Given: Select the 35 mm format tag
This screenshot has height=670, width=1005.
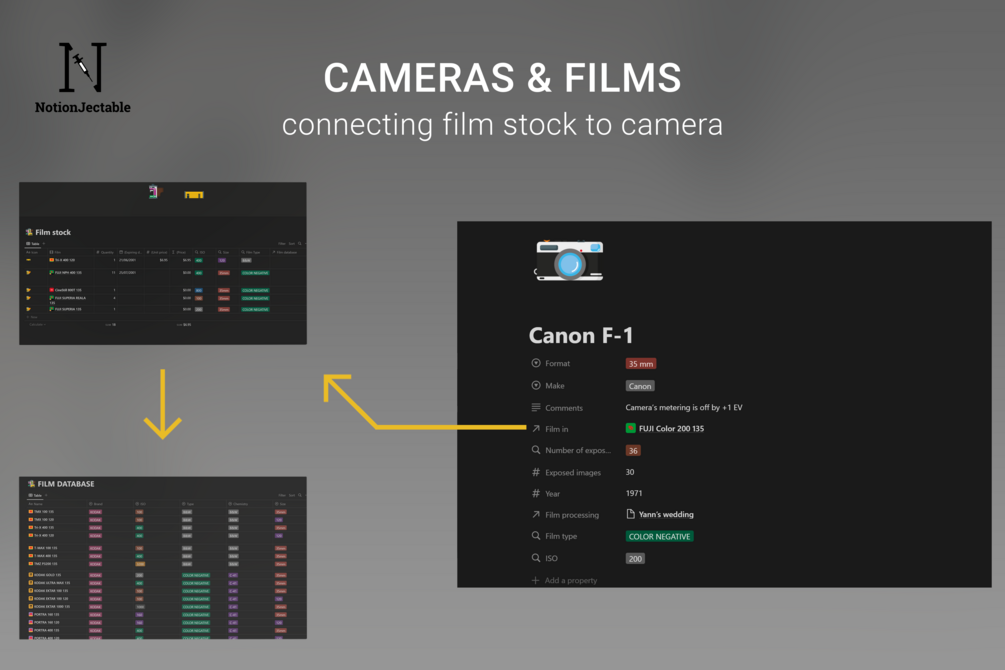Looking at the screenshot, I should 640,364.
